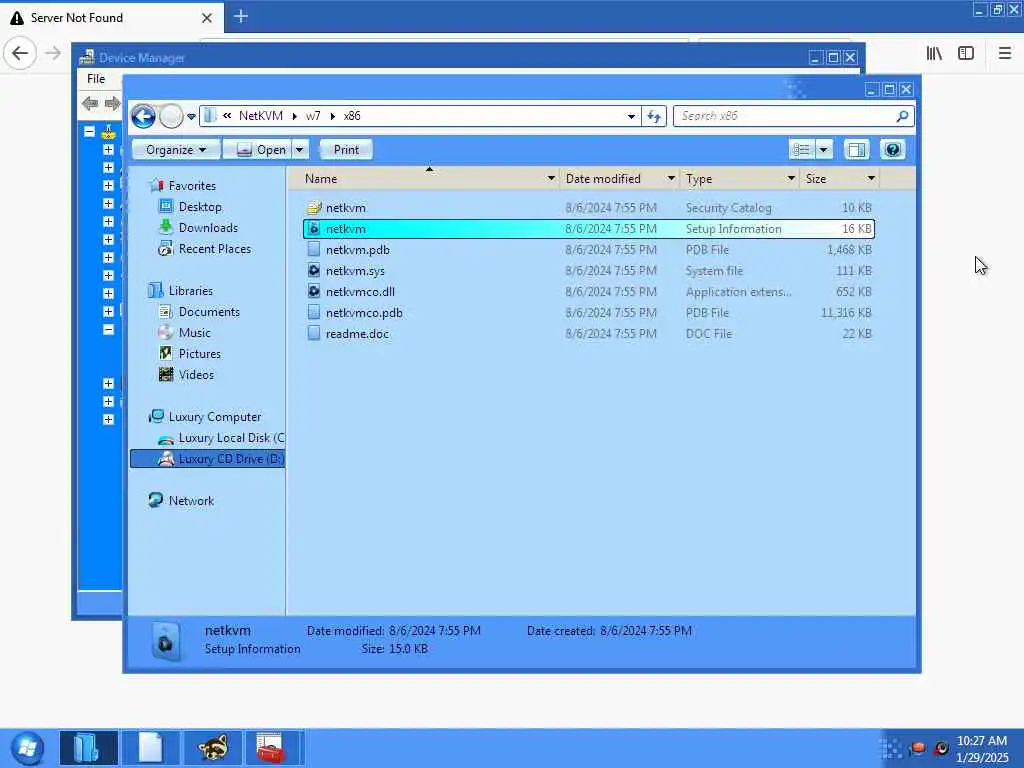1024x768 pixels.
Task: Click NetKVM in the address breadcrumb
Action: click(261, 116)
